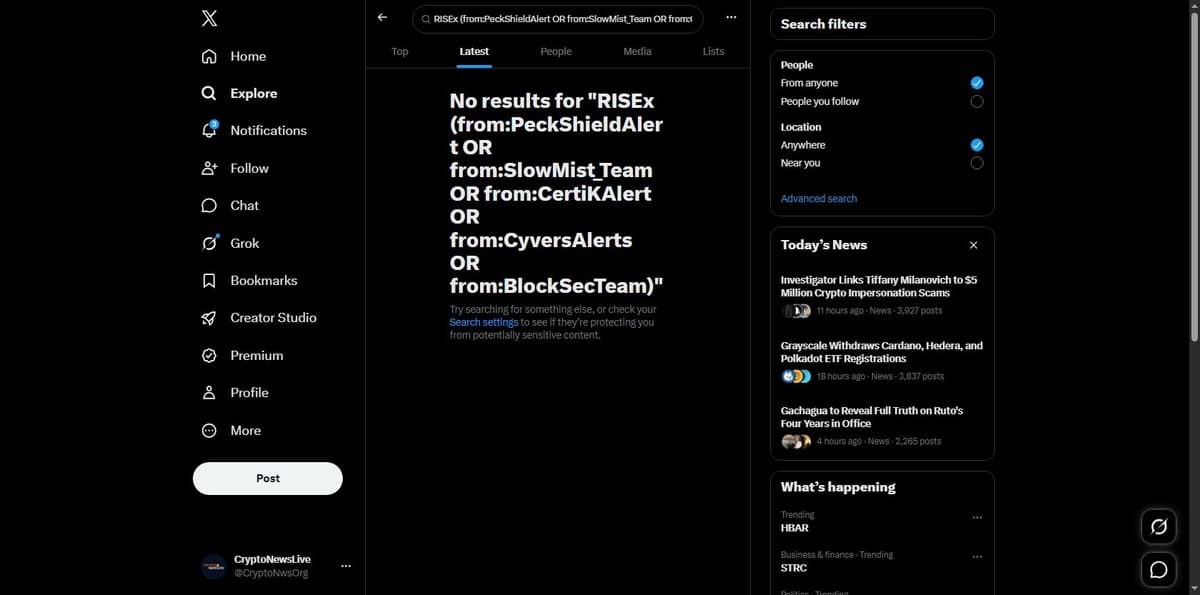Switch to the Lists tab

tap(713, 51)
